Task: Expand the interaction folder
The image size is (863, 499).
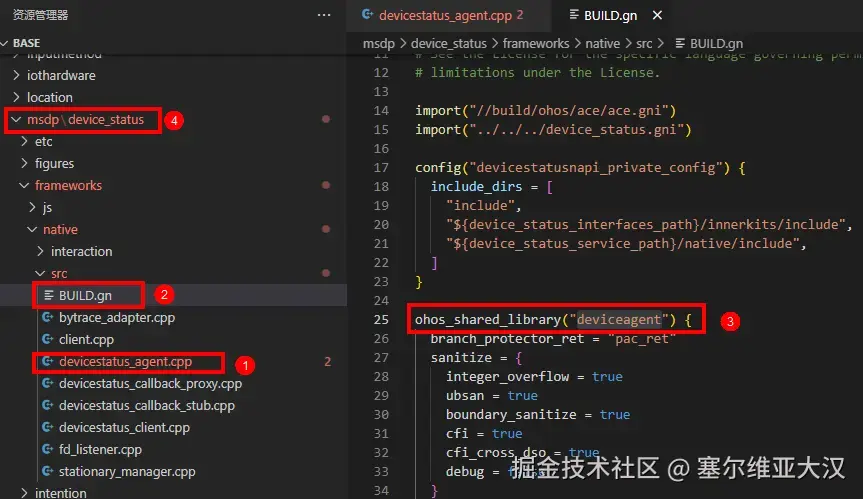Action: point(40,251)
